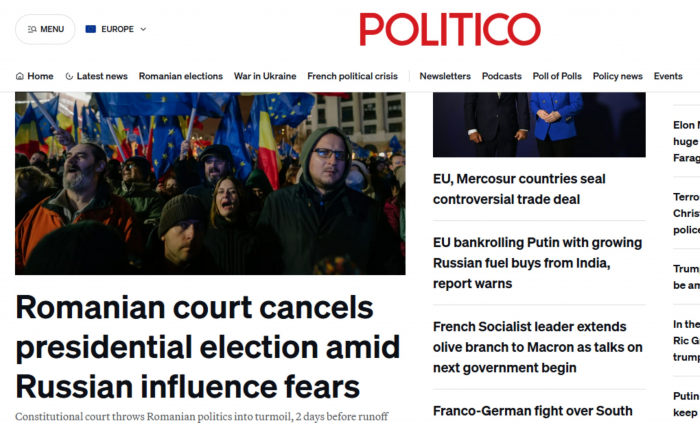Image resolution: width=700 pixels, height=423 pixels.
Task: Open French Socialist leader Macron article
Action: tap(537, 347)
